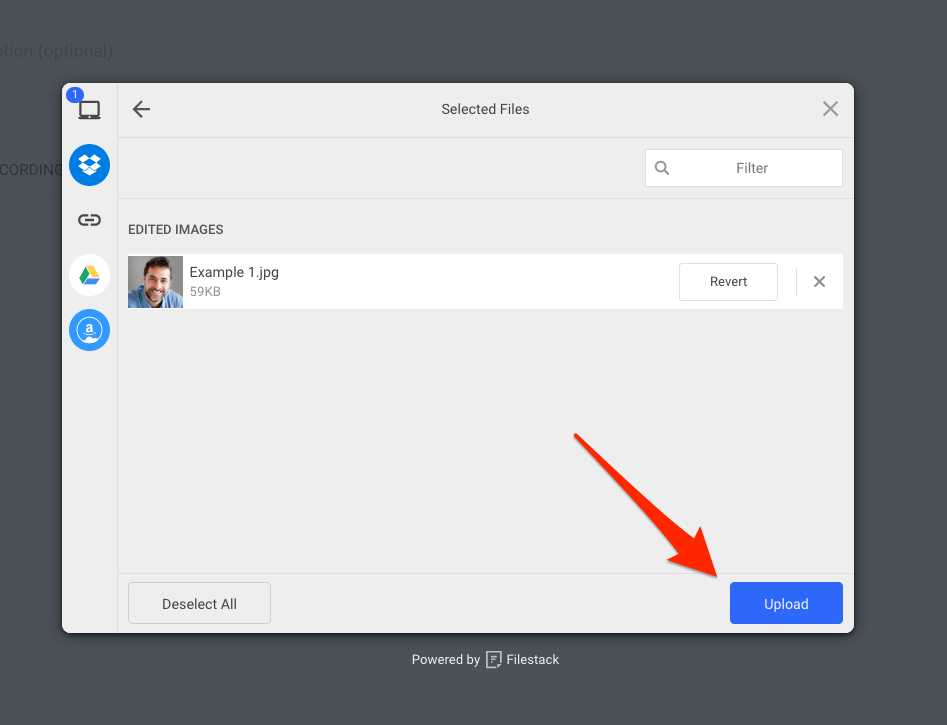This screenshot has width=947, height=725.
Task: Open the Example 1.jpg thumbnail
Action: (155, 282)
